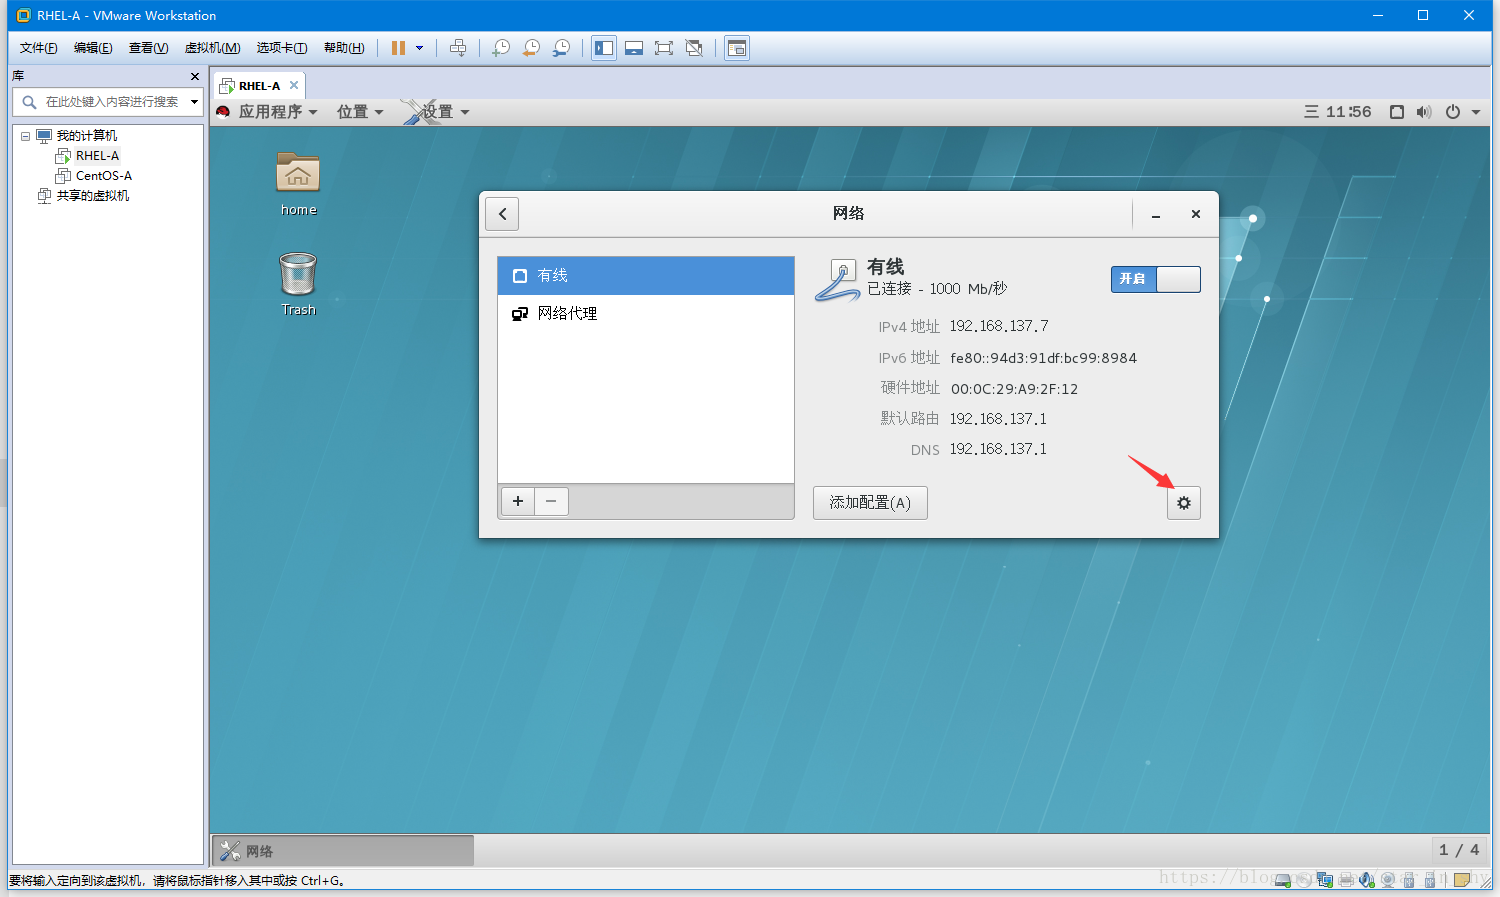The image size is (1500, 897).
Task: Open the dropdown arrow beside the pause button
Action: [x=419, y=48]
